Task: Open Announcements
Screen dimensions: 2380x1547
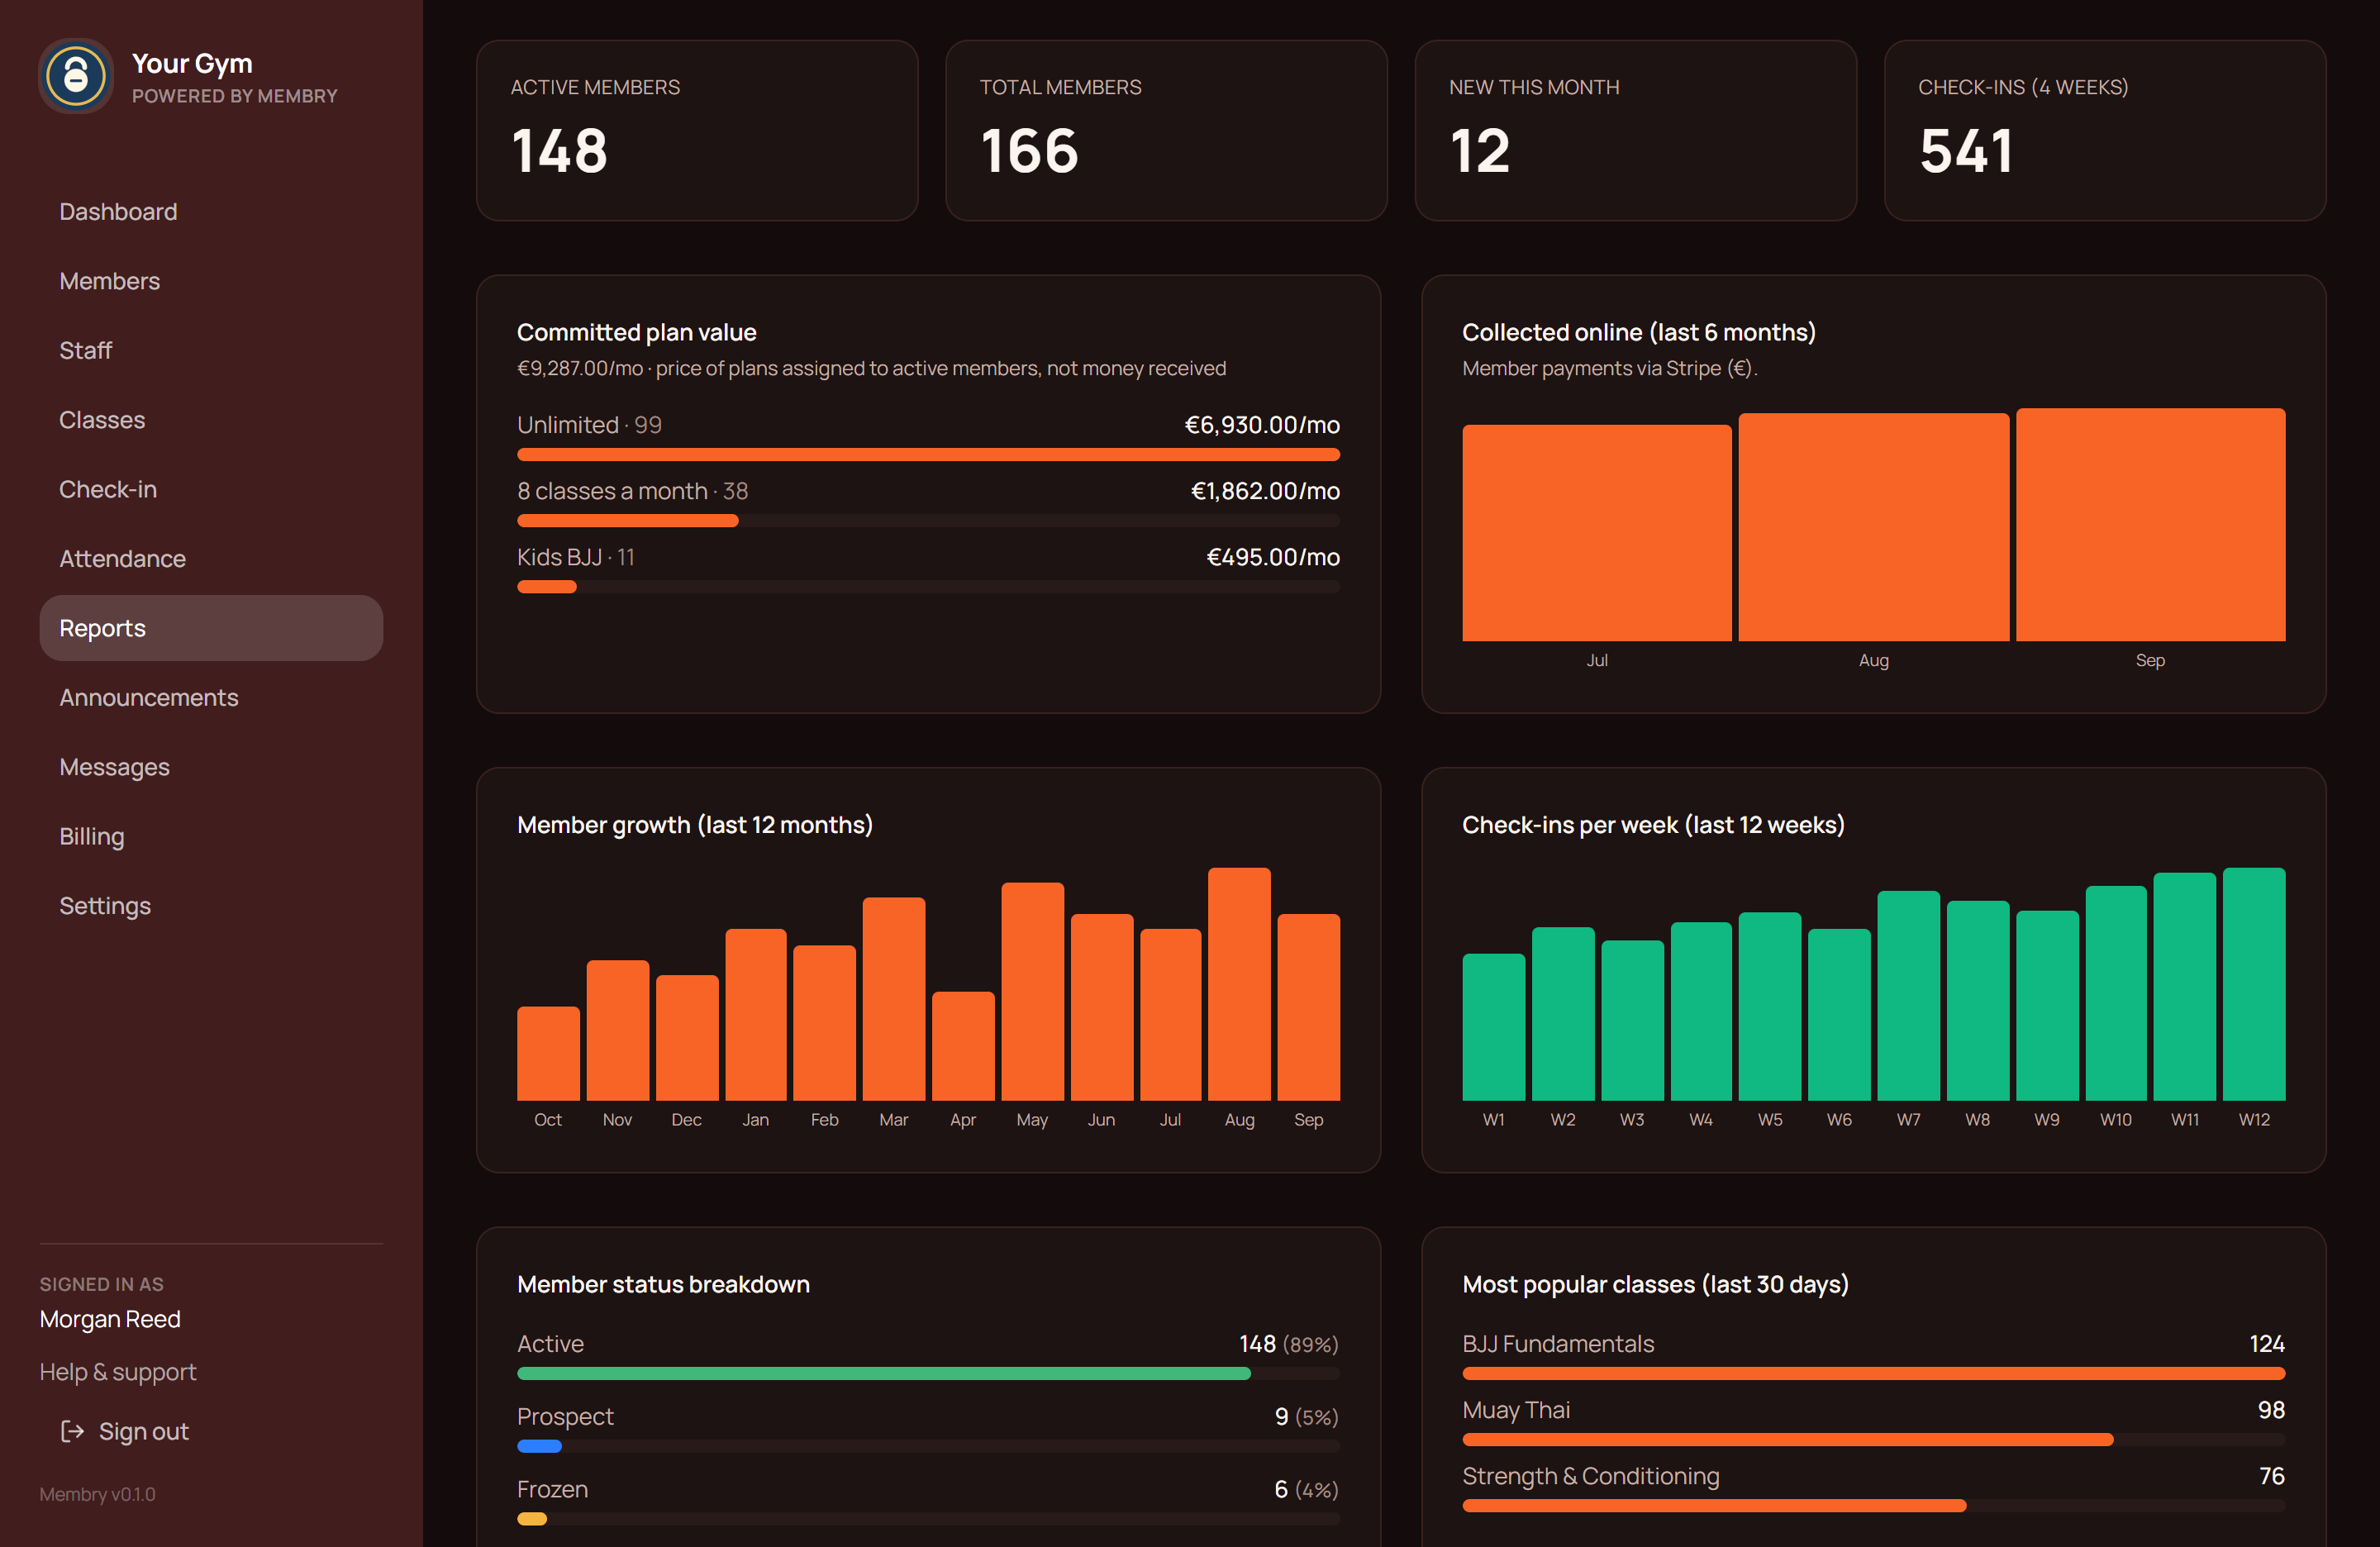Action: click(211, 697)
